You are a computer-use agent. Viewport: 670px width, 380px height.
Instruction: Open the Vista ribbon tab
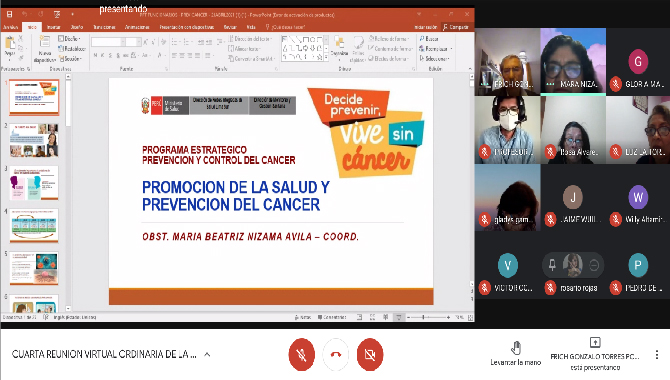(x=251, y=27)
